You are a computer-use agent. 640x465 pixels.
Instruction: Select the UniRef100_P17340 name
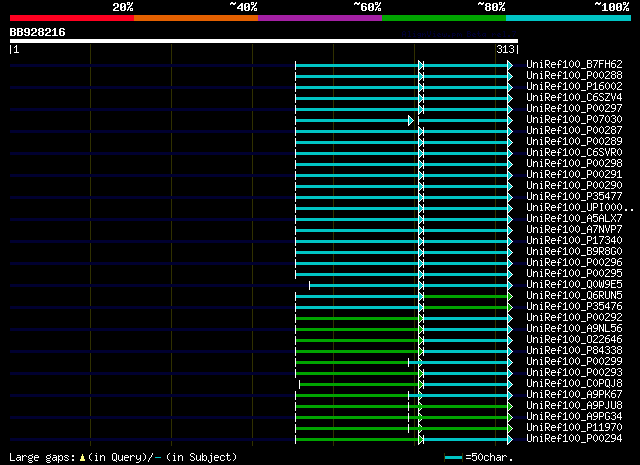574,241
